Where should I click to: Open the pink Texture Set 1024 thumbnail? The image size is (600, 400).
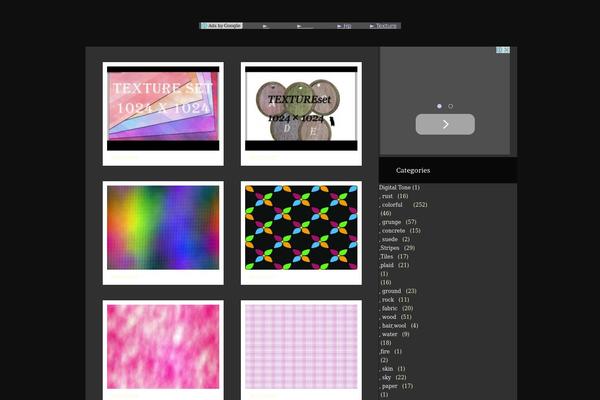(163, 108)
